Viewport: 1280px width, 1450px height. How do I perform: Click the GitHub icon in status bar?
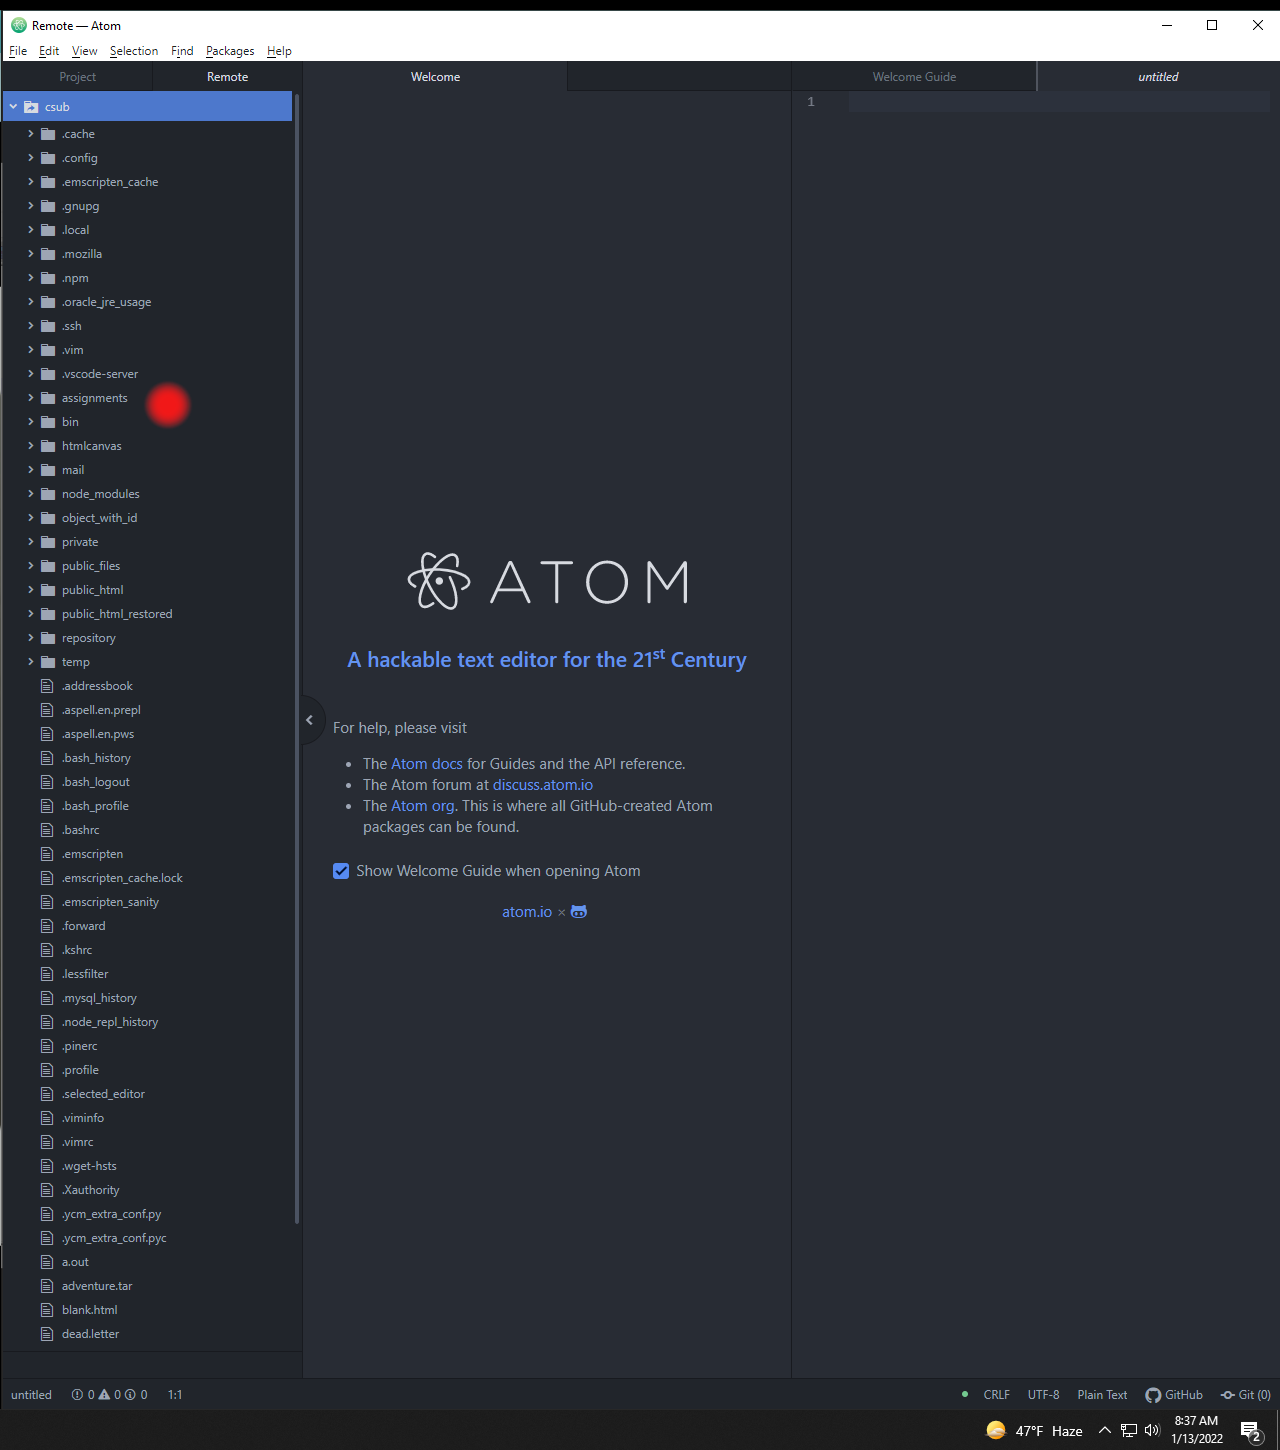coord(1153,1395)
